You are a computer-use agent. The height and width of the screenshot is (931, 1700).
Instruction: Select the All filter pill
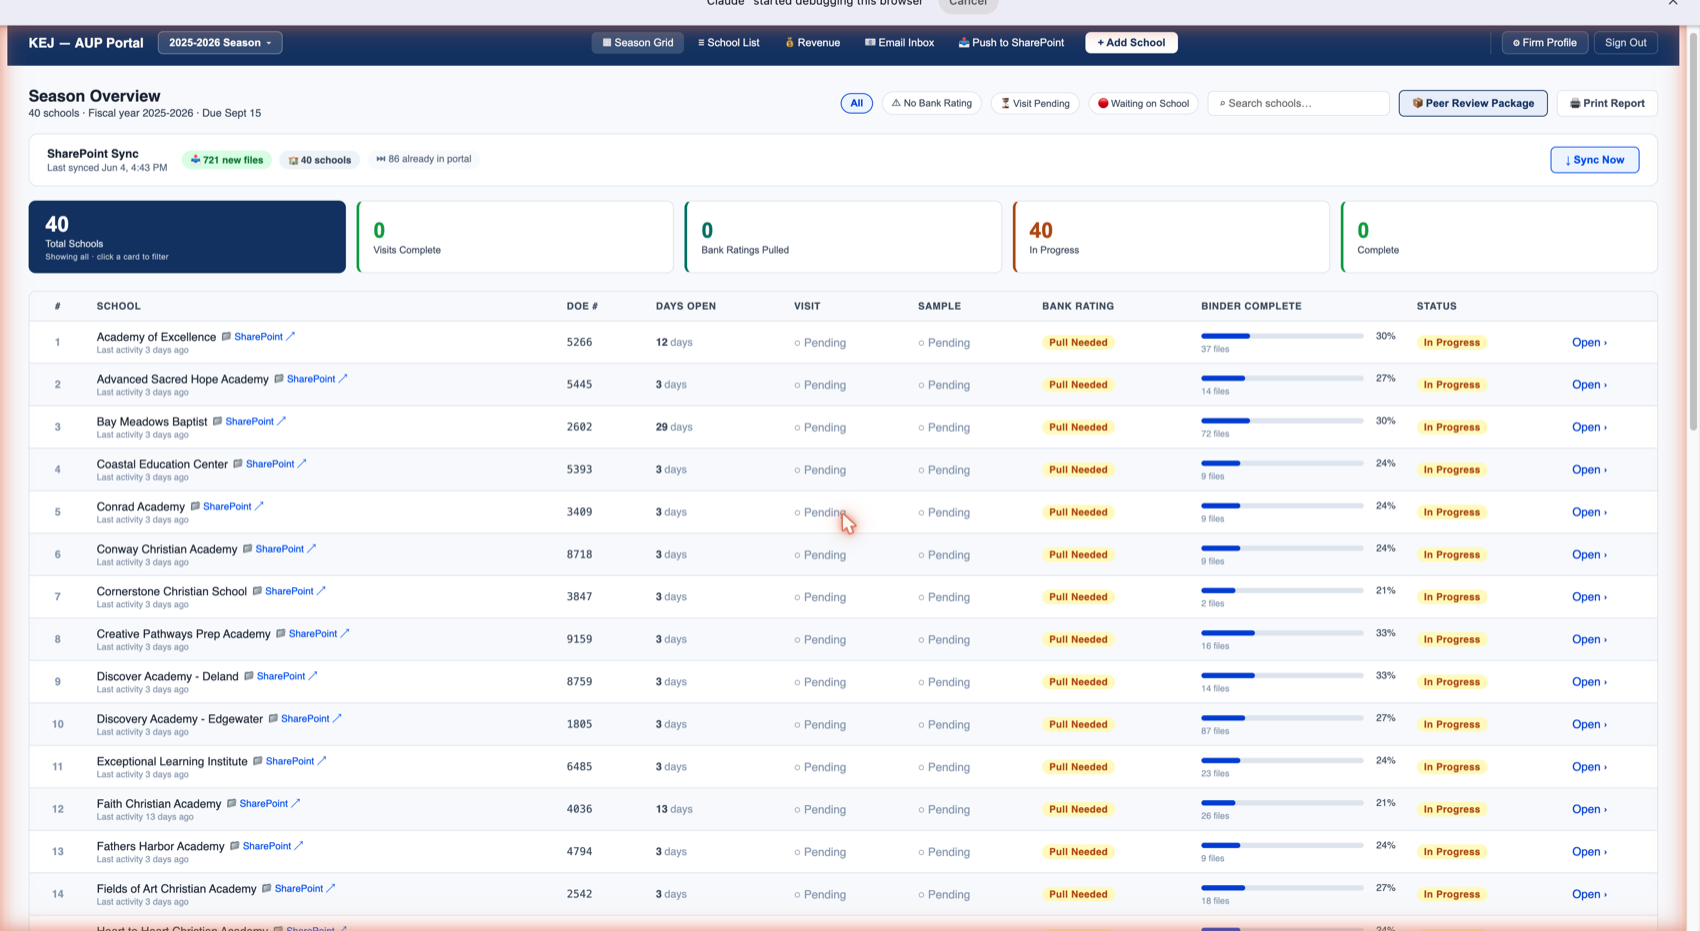click(x=856, y=103)
